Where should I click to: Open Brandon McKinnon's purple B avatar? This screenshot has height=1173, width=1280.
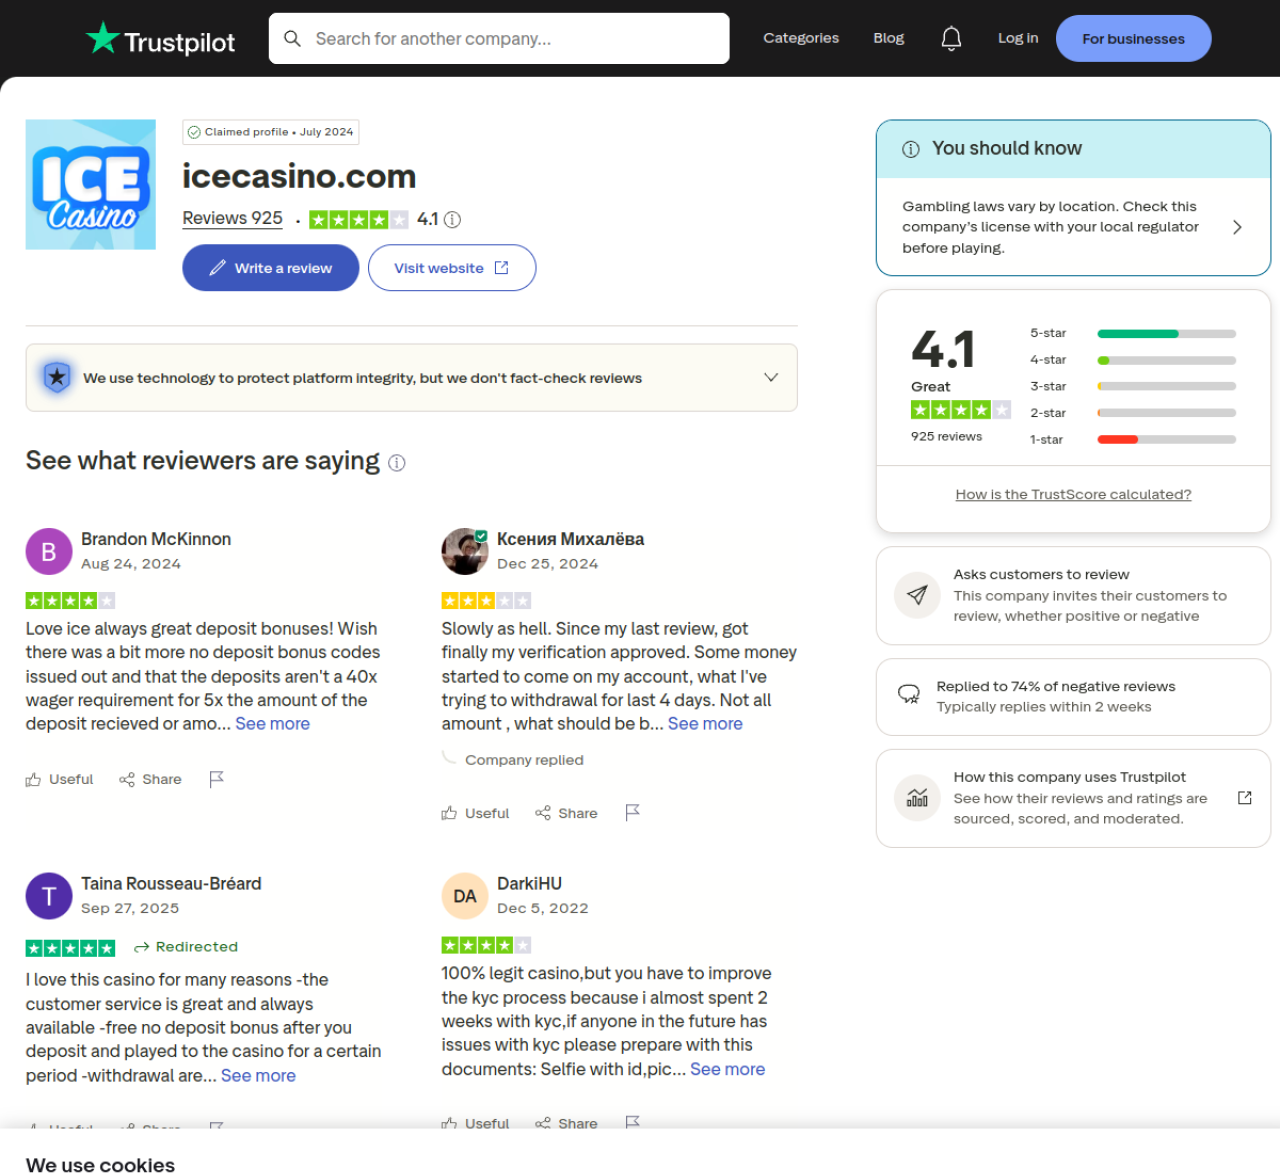pyautogui.click(x=49, y=552)
